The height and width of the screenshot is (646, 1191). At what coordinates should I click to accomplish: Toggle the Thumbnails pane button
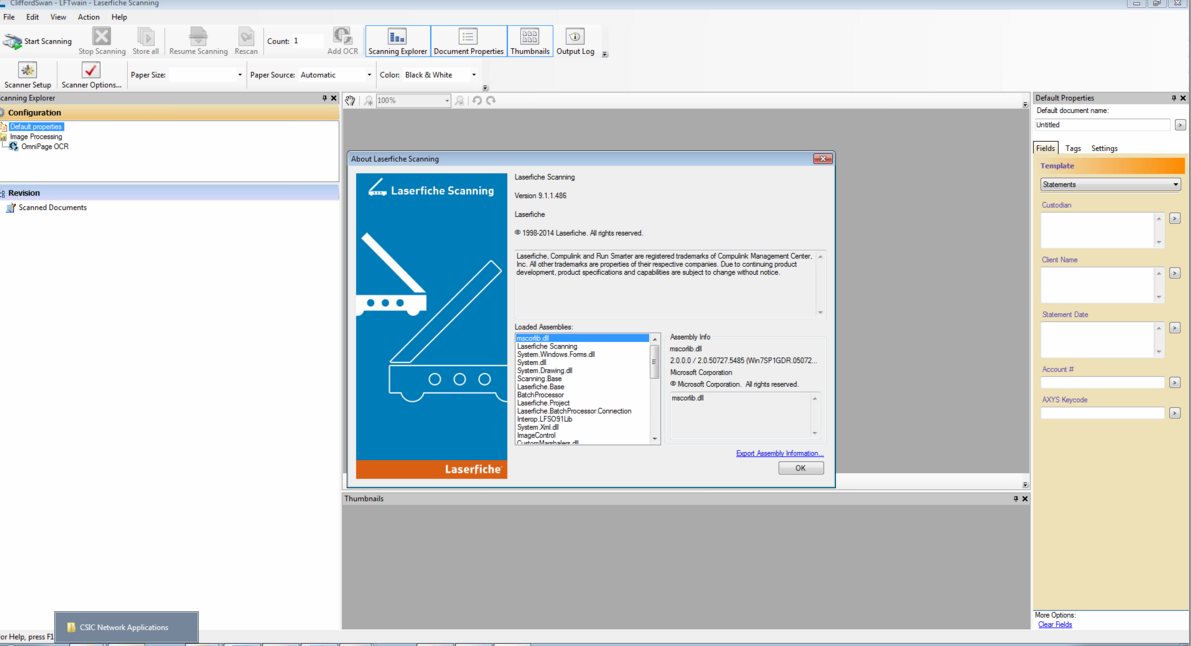coord(529,41)
